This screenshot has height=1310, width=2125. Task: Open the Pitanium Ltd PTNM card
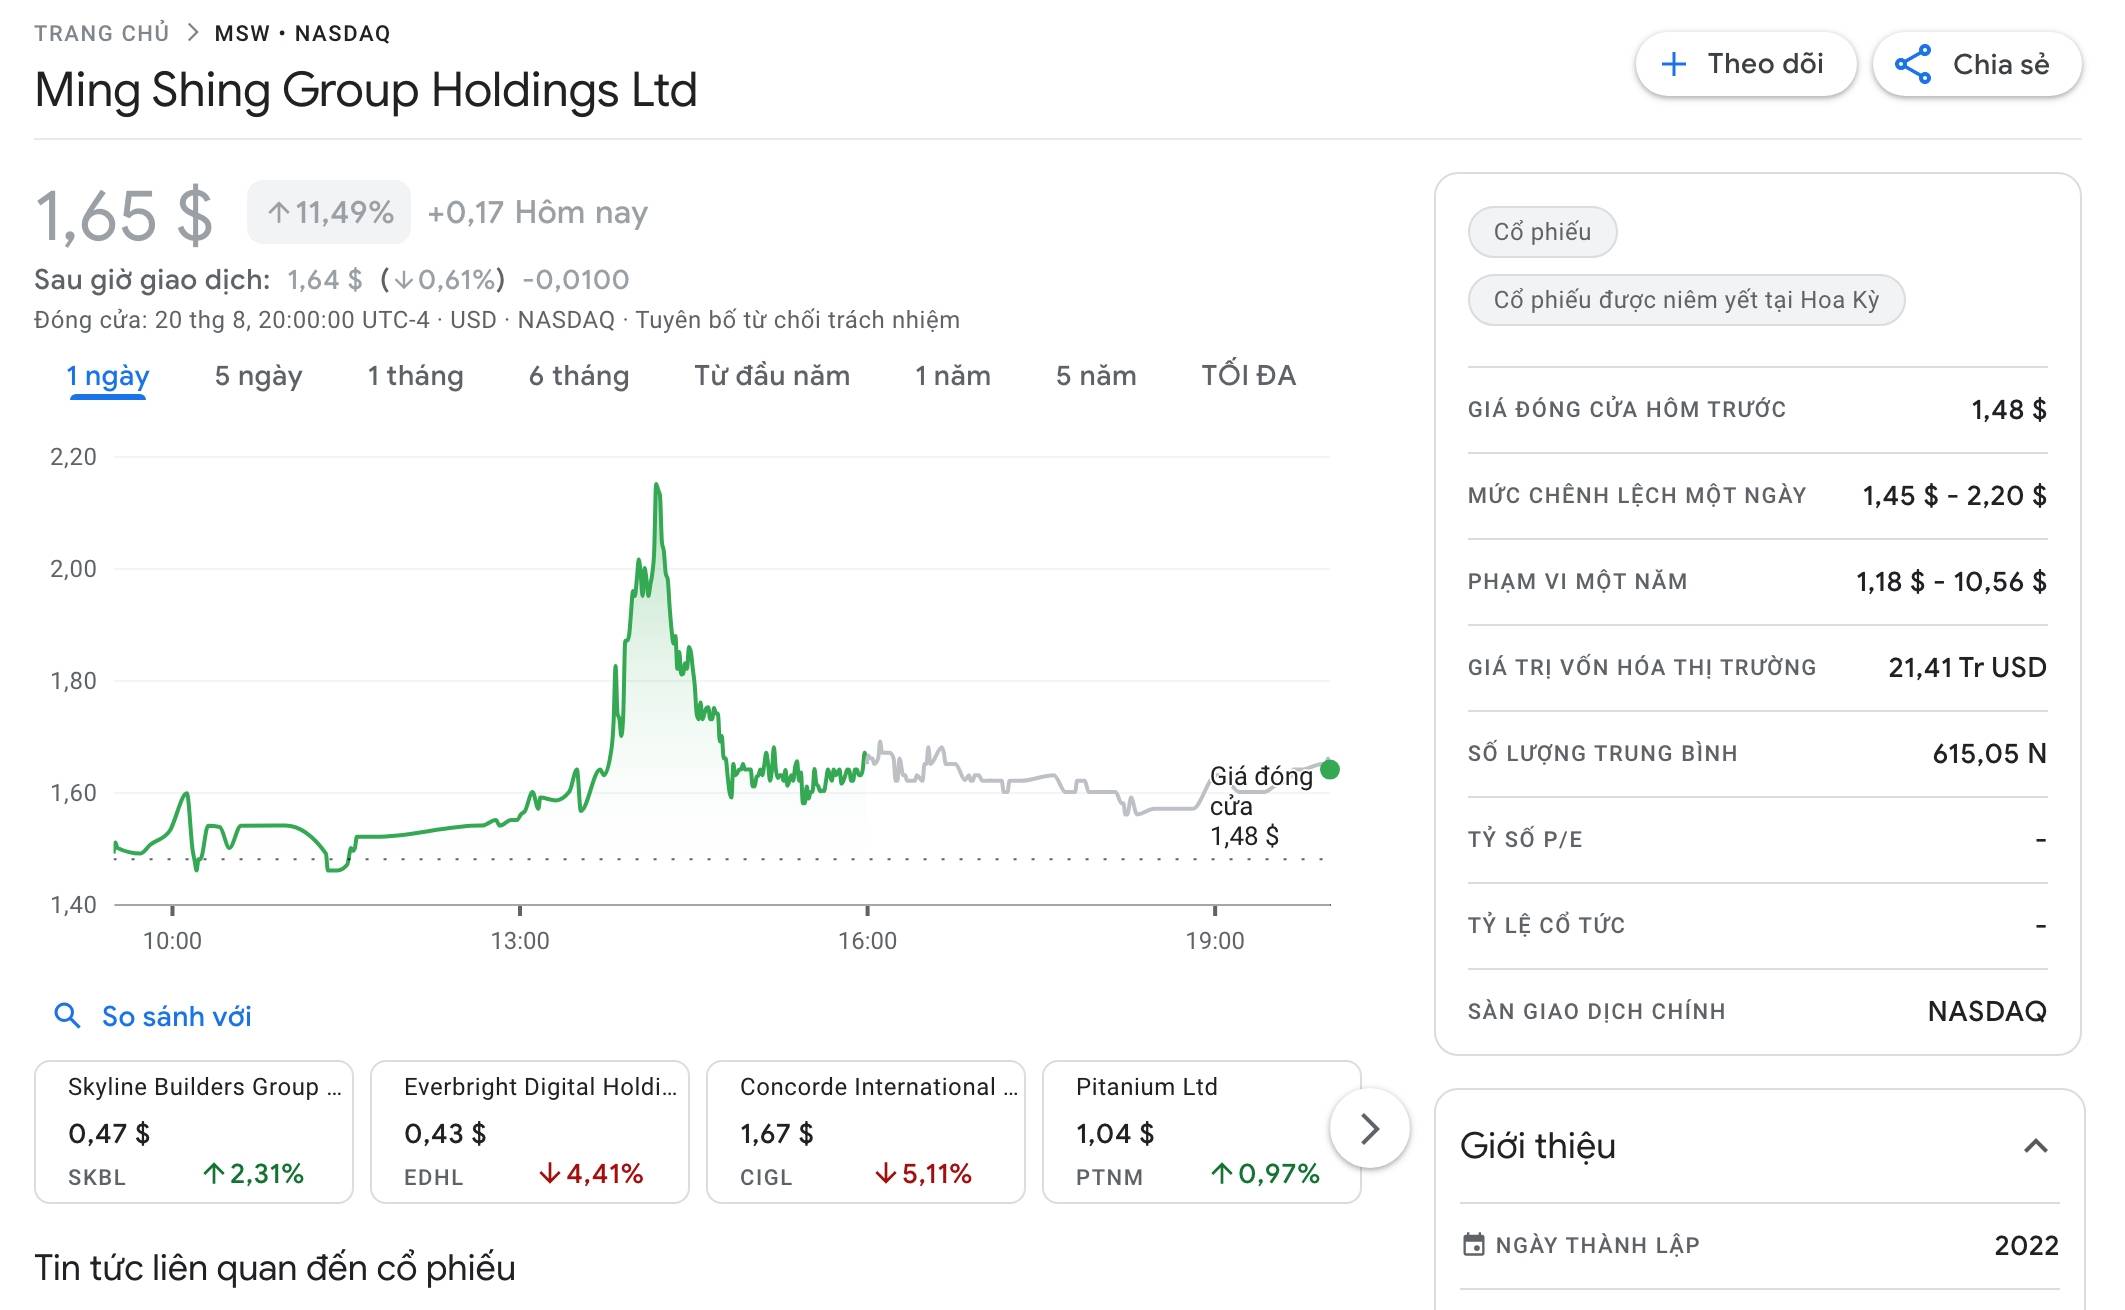tap(1202, 1132)
